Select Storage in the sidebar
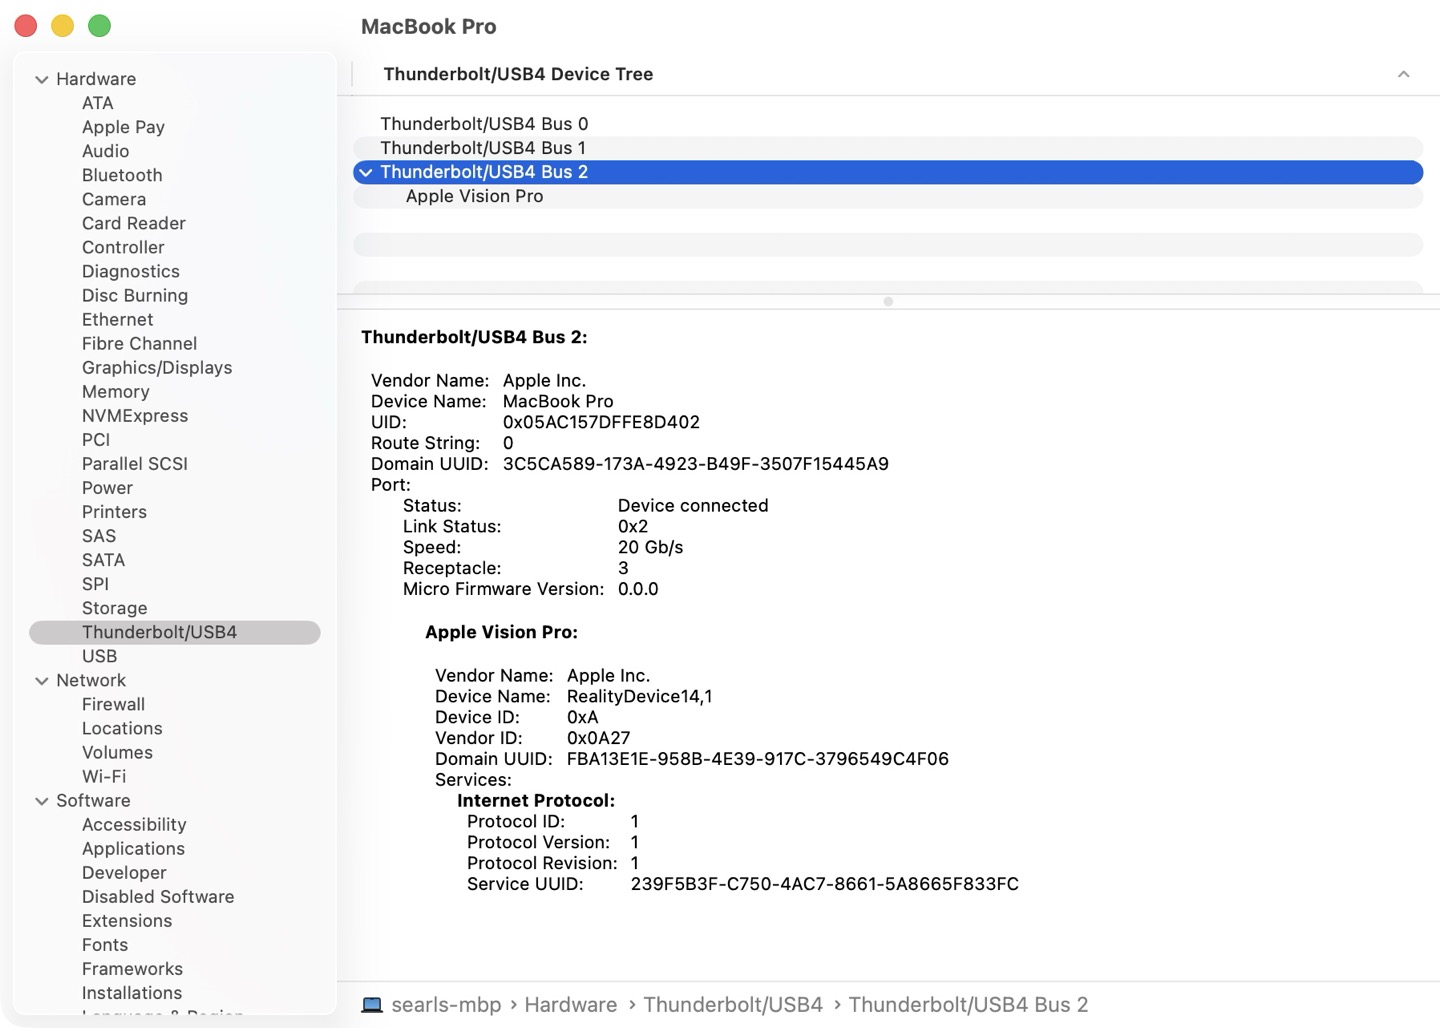Viewport: 1440px width, 1028px height. click(114, 608)
